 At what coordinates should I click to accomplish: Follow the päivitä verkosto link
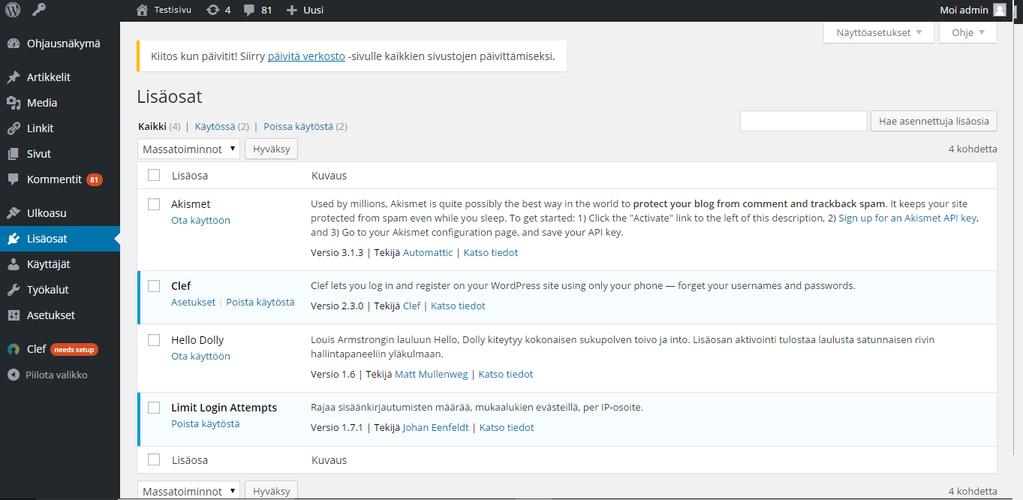306,56
